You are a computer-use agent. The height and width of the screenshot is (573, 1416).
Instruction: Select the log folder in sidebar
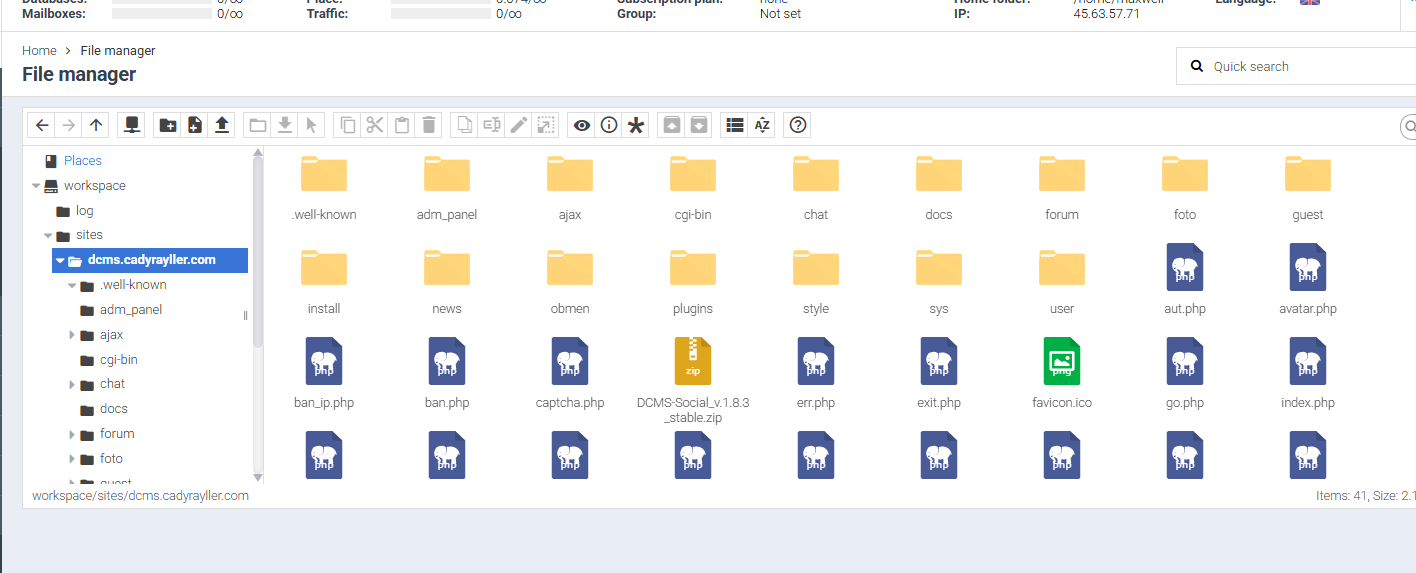84,211
